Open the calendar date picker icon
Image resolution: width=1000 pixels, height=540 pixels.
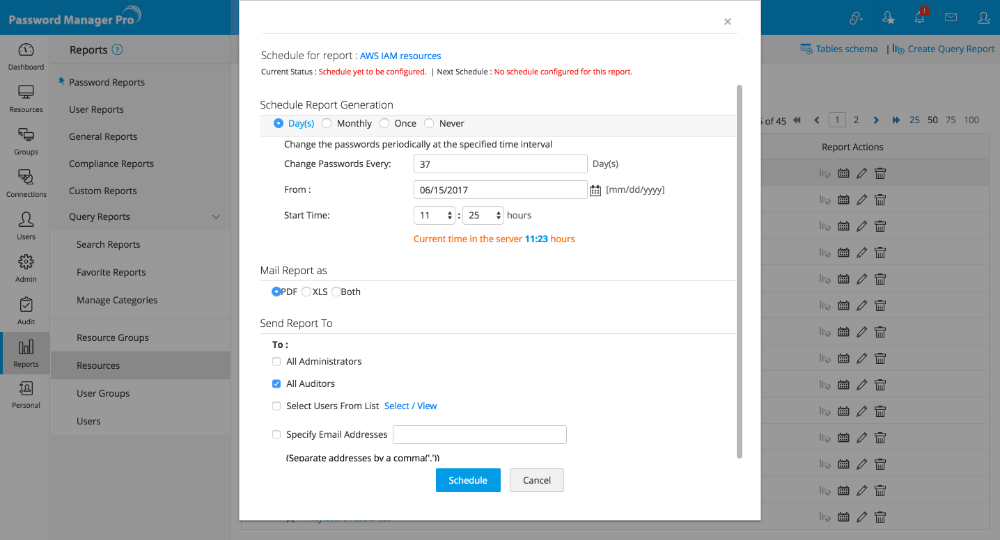pos(596,190)
